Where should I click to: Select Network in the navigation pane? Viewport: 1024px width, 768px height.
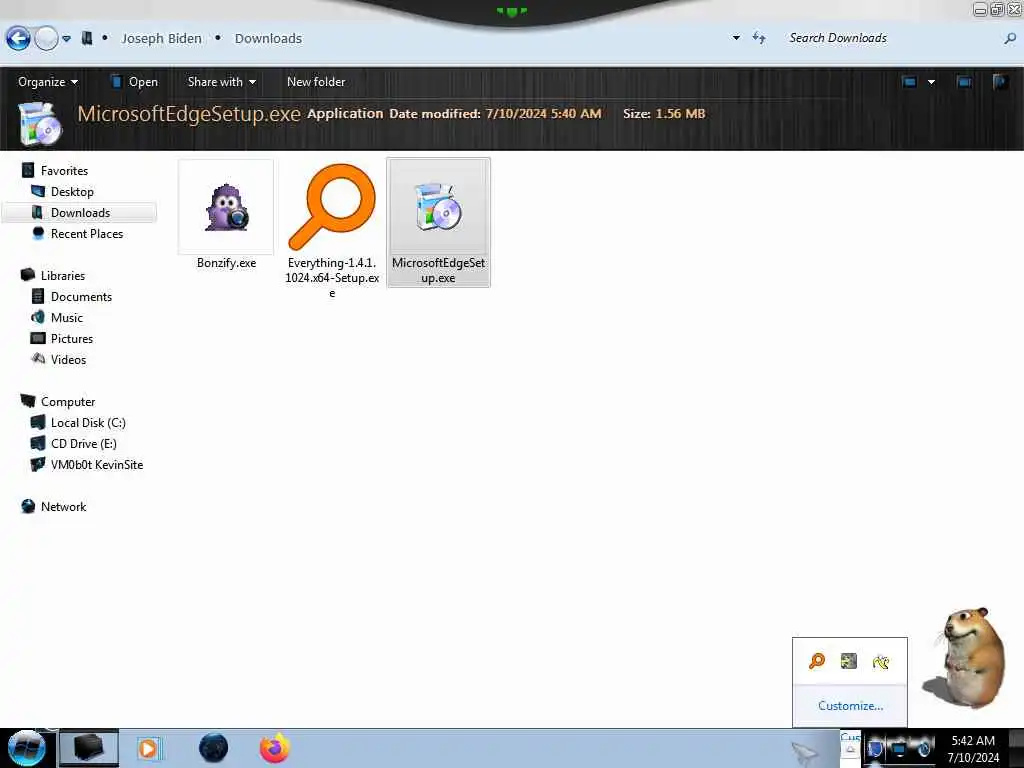pos(63,506)
